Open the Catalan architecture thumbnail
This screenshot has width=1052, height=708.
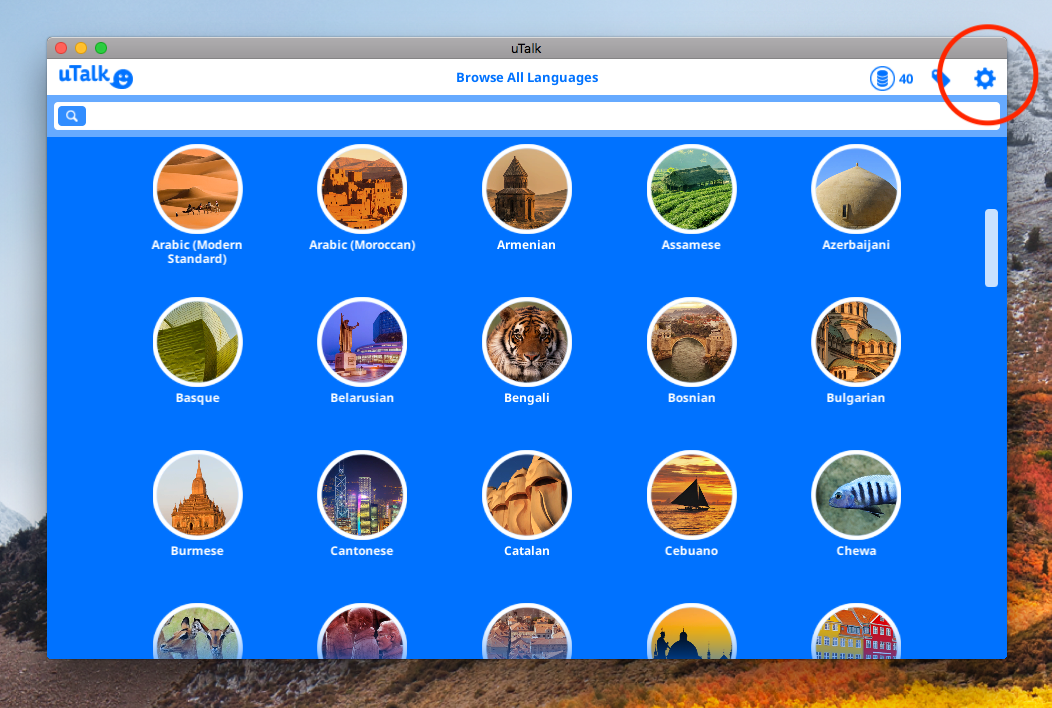526,495
